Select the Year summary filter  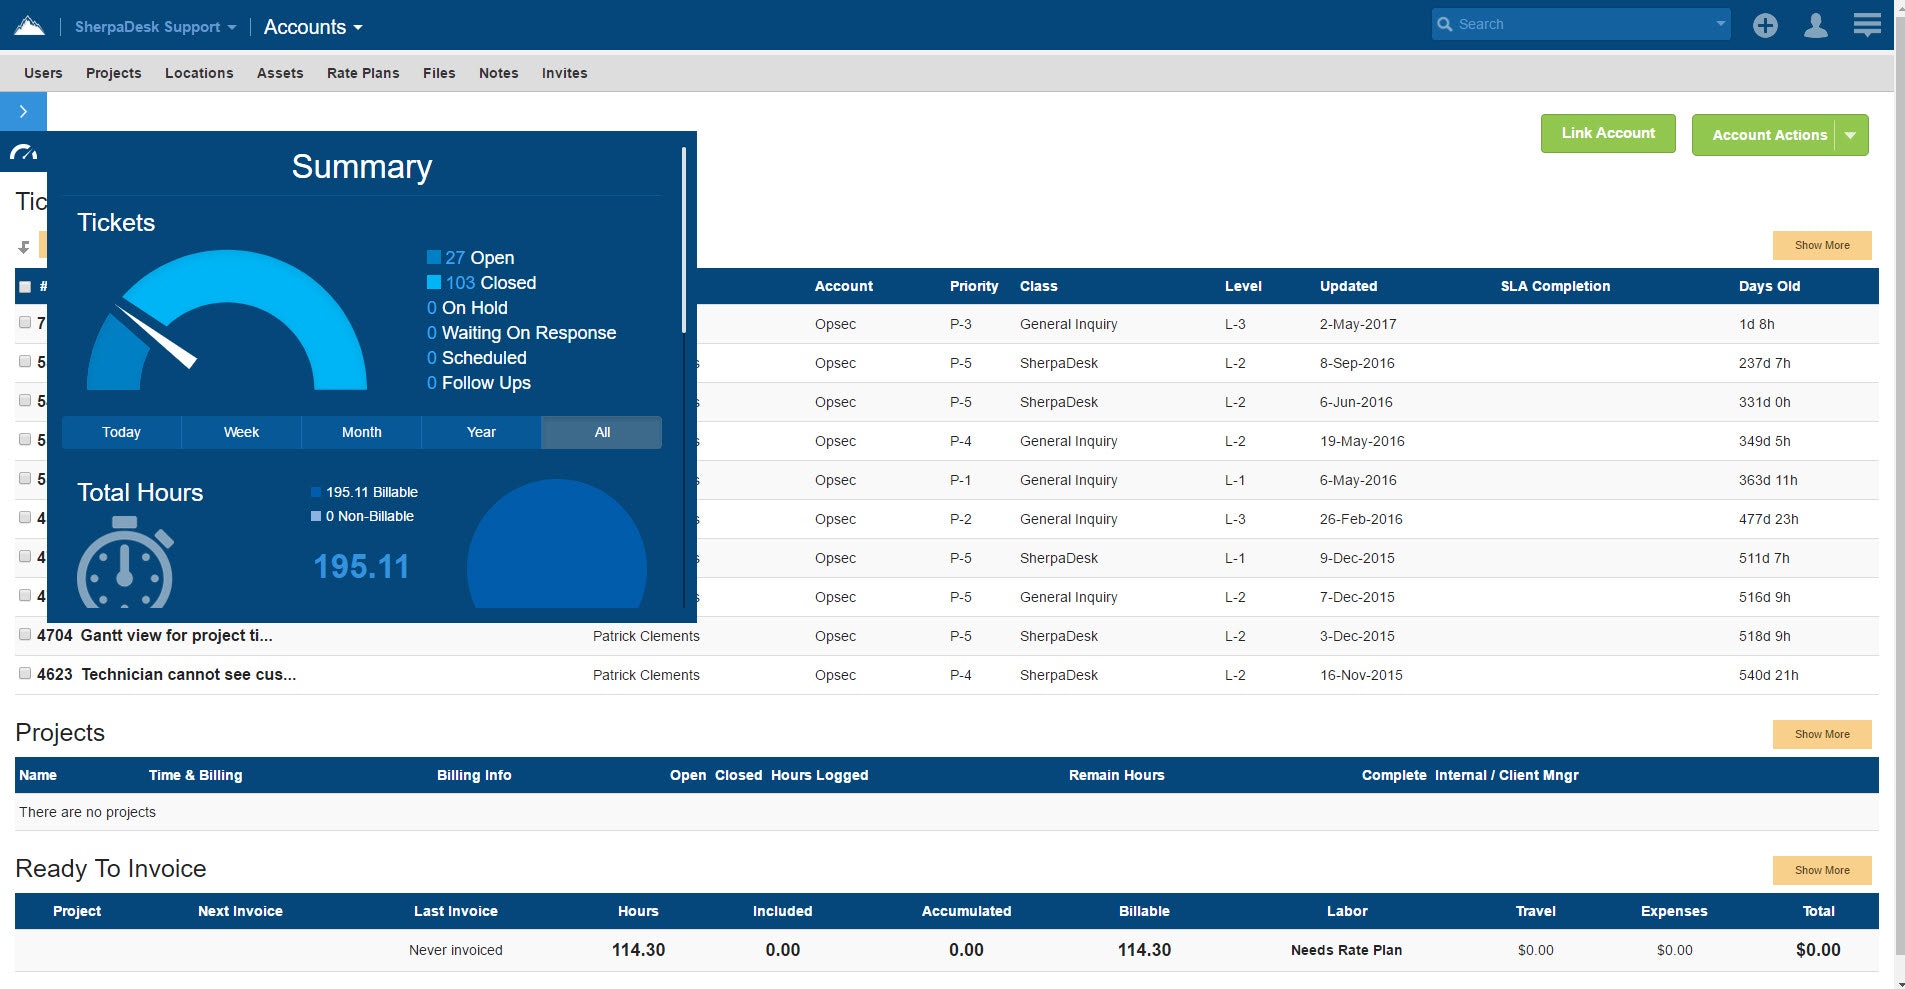pos(481,432)
